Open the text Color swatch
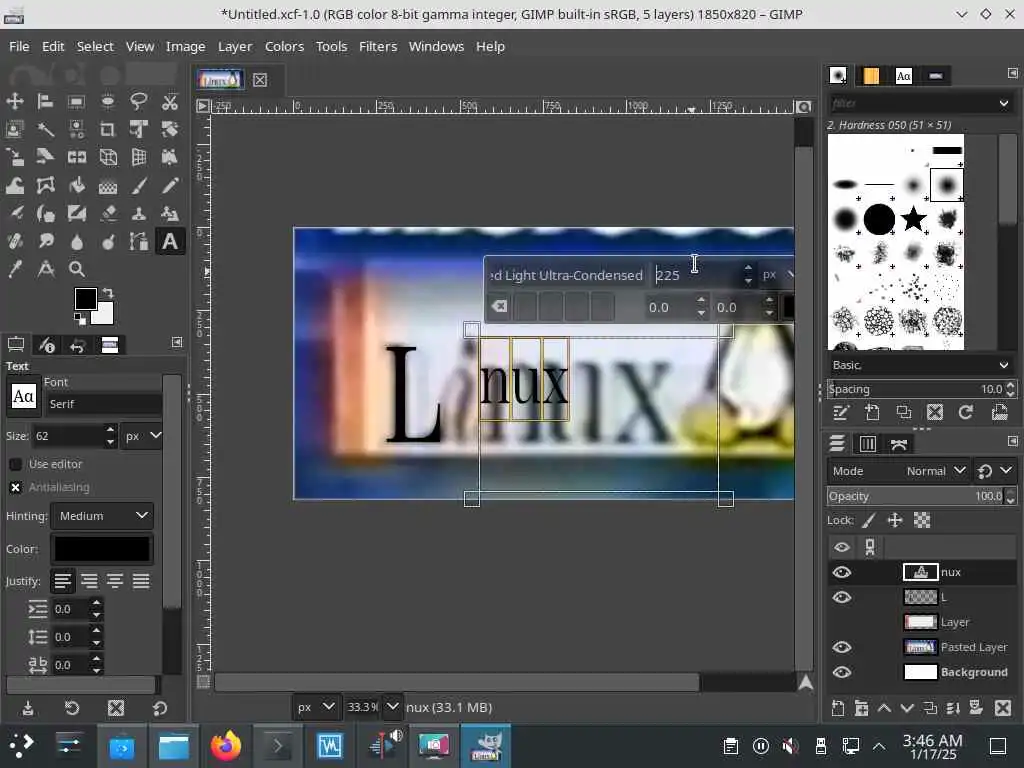 pyautogui.click(x=103, y=549)
